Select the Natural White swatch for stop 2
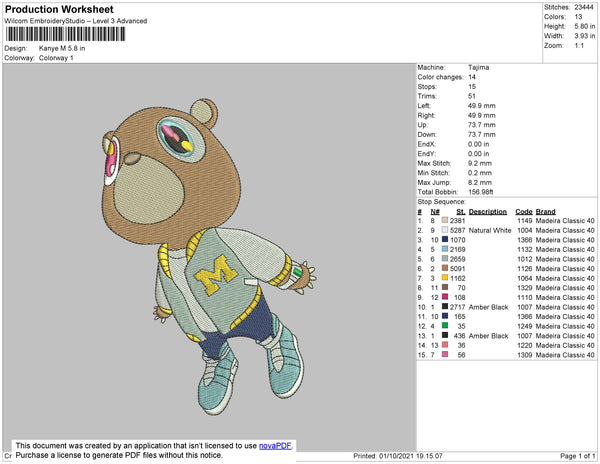Image resolution: width=600 pixels, height=464 pixels. 445,230
